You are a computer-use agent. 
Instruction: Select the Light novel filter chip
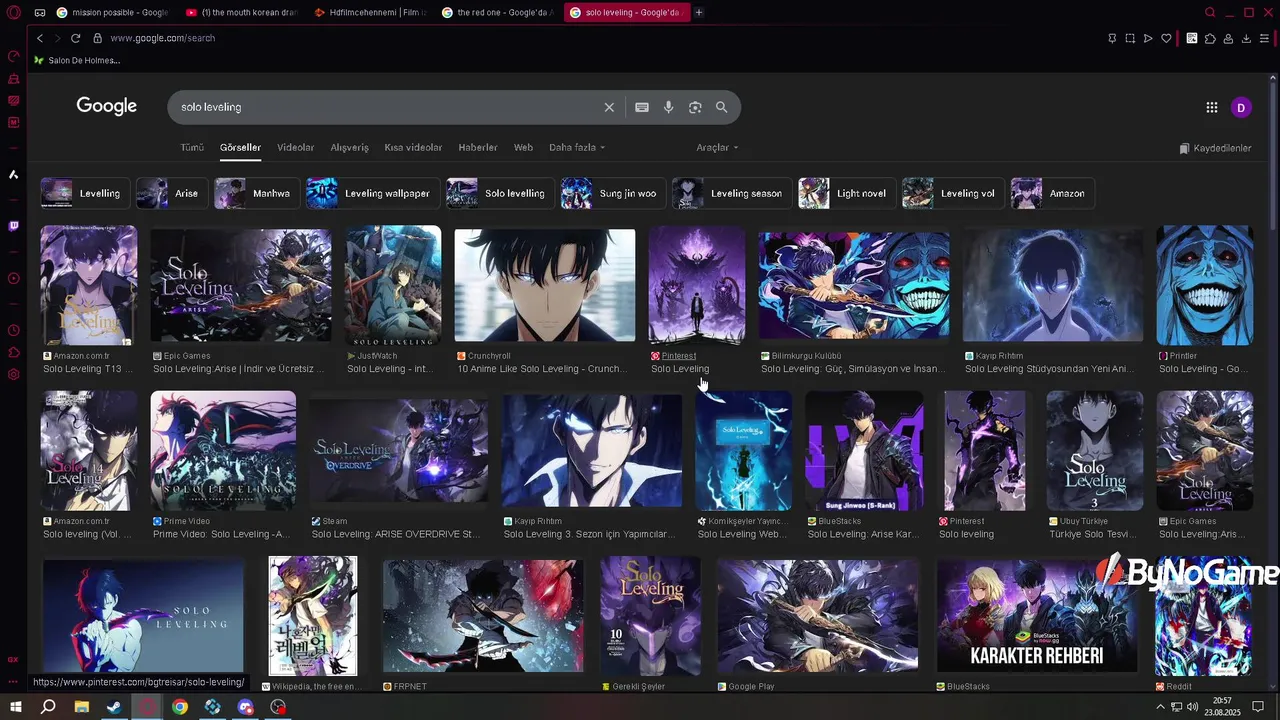coord(847,193)
